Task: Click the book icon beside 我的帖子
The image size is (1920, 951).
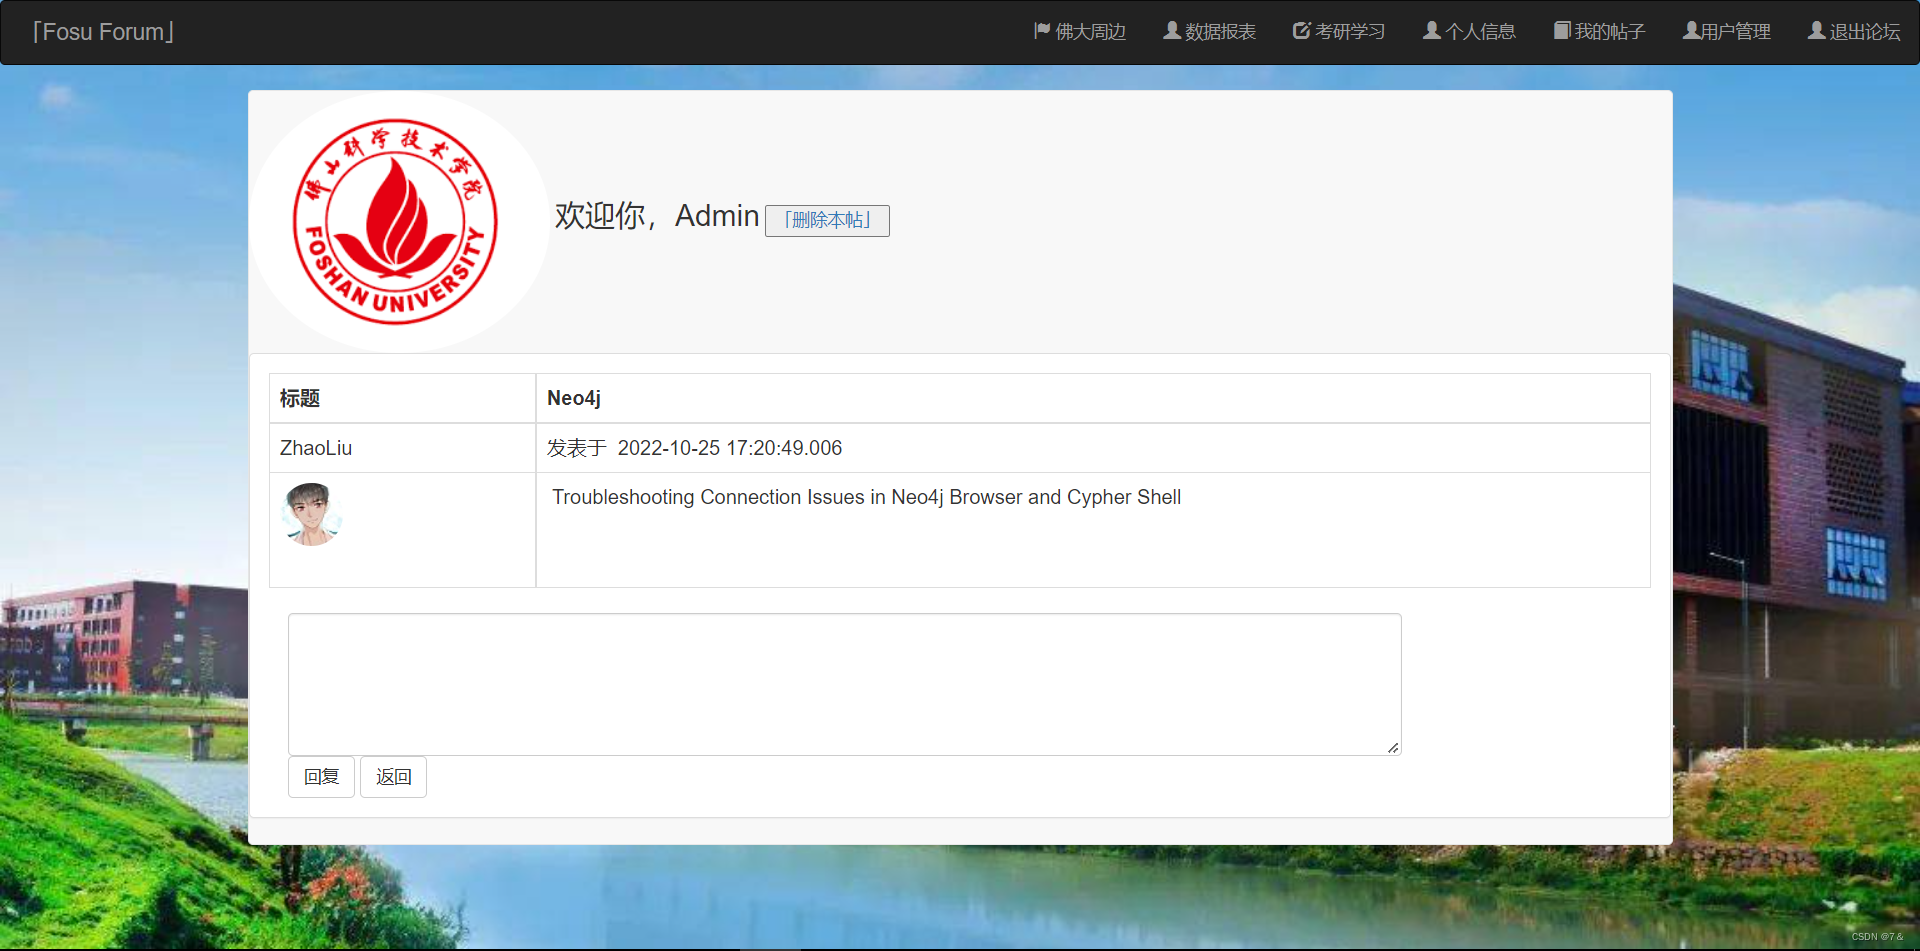Action: pos(1562,31)
